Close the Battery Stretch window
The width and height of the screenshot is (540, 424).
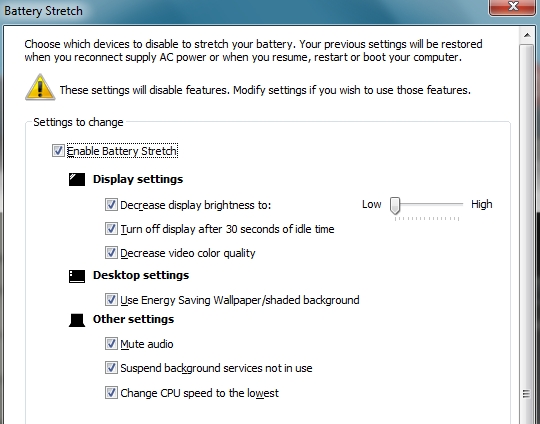point(512,7)
